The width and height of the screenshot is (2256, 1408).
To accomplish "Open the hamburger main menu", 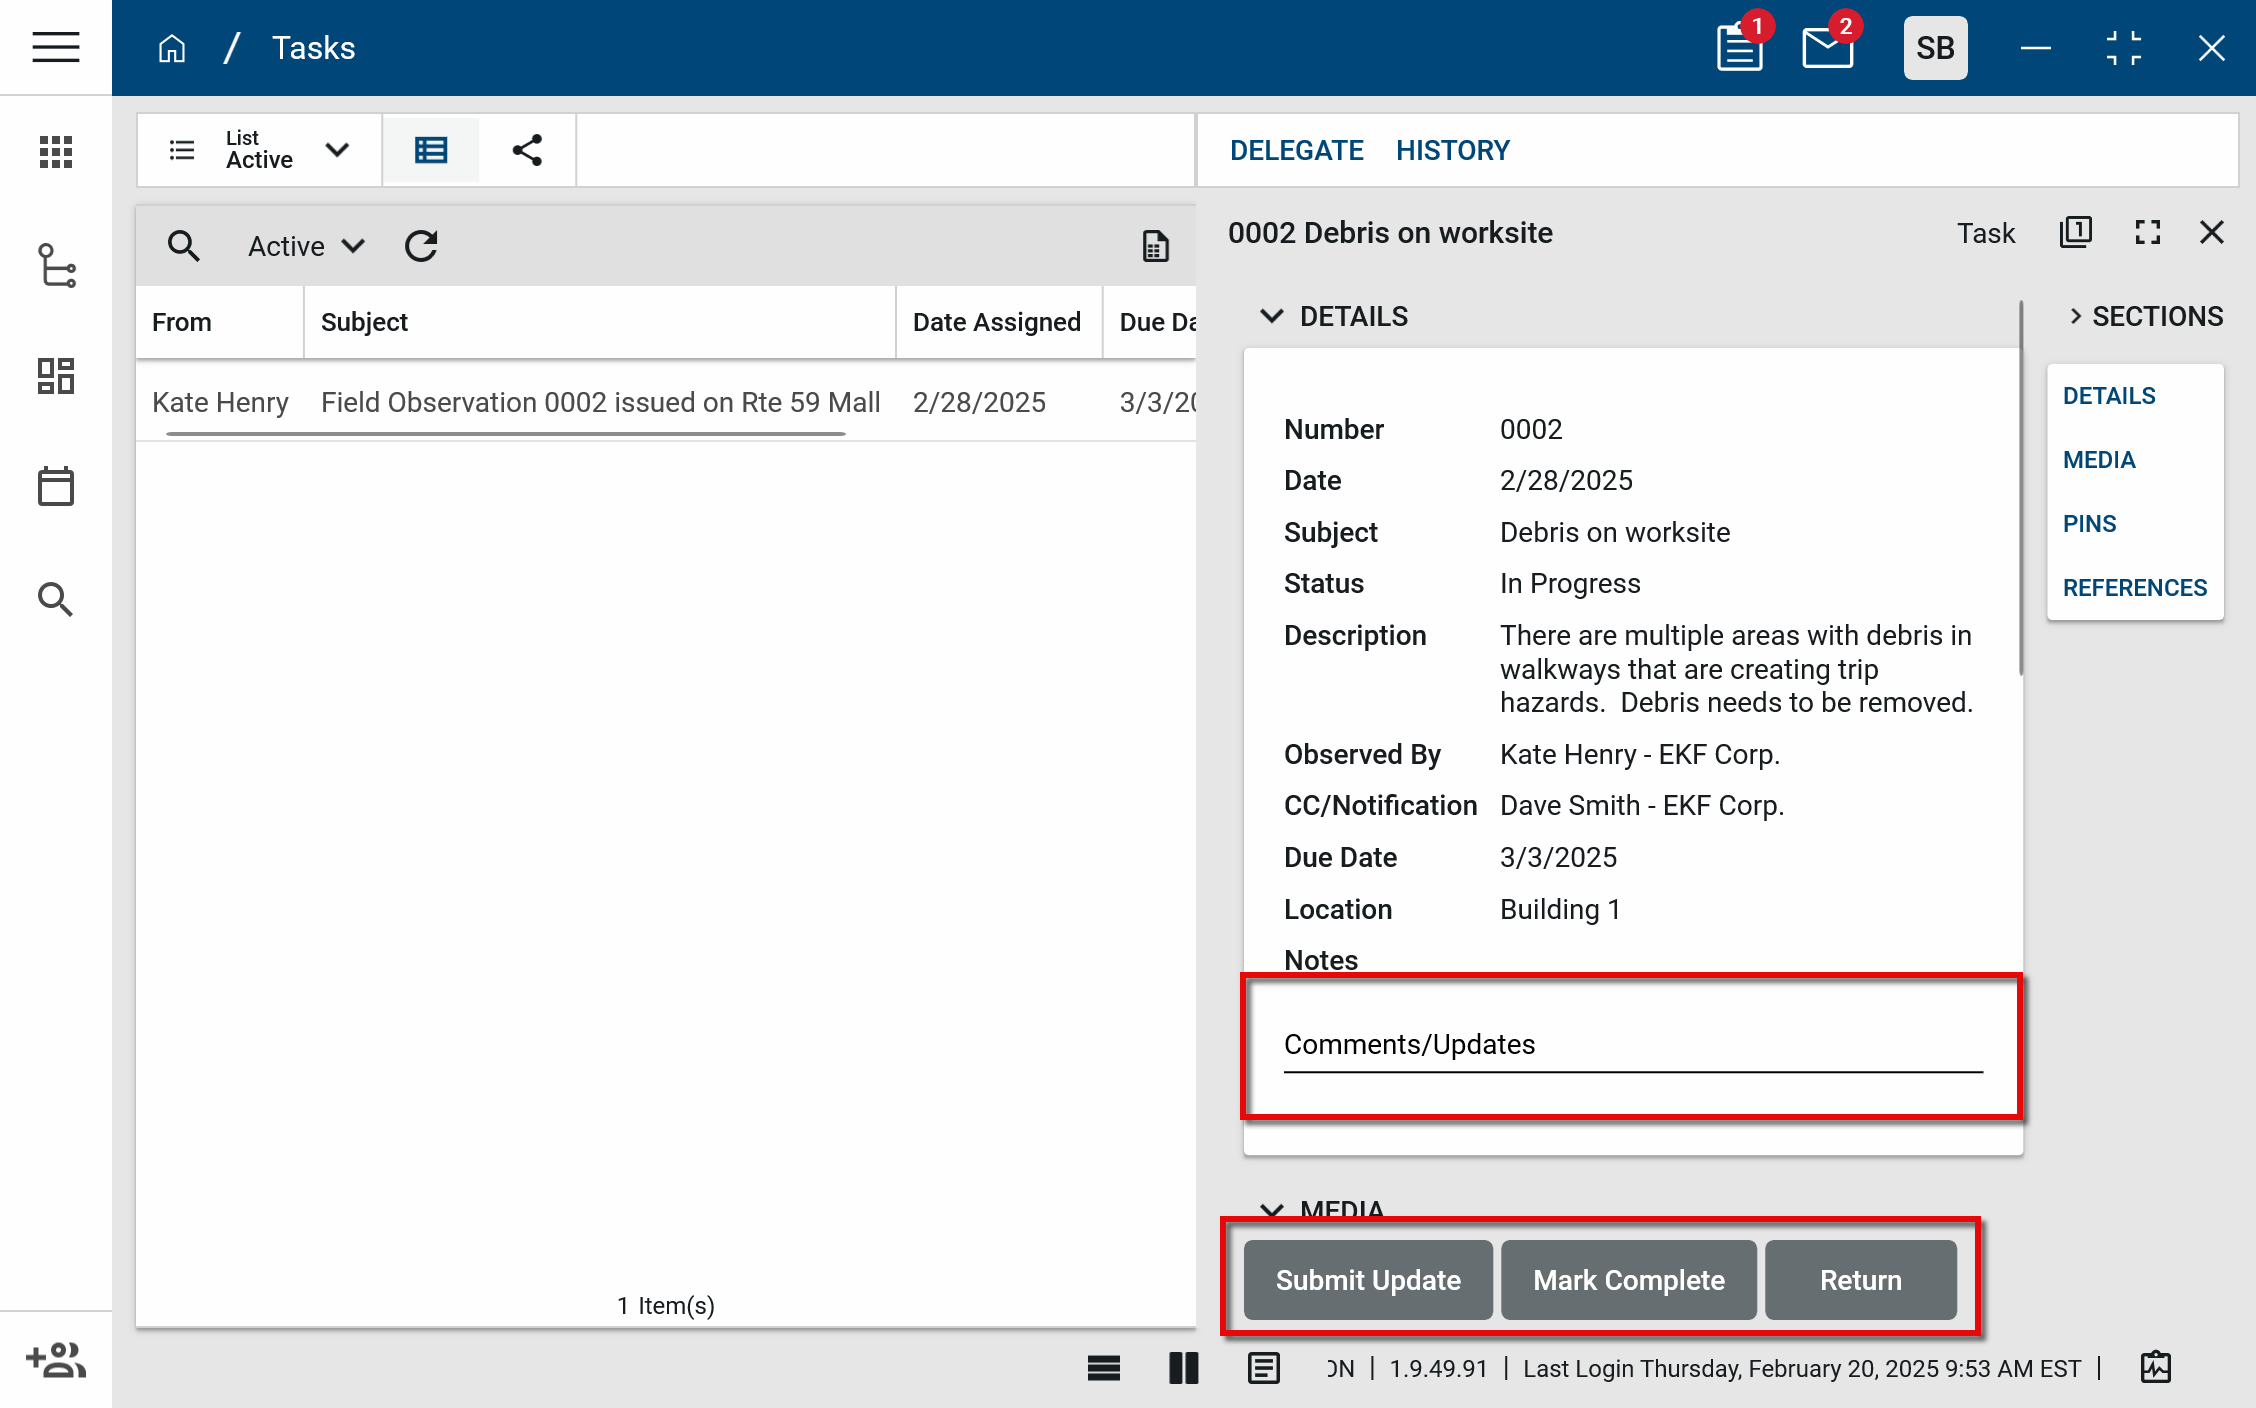I will [x=56, y=47].
